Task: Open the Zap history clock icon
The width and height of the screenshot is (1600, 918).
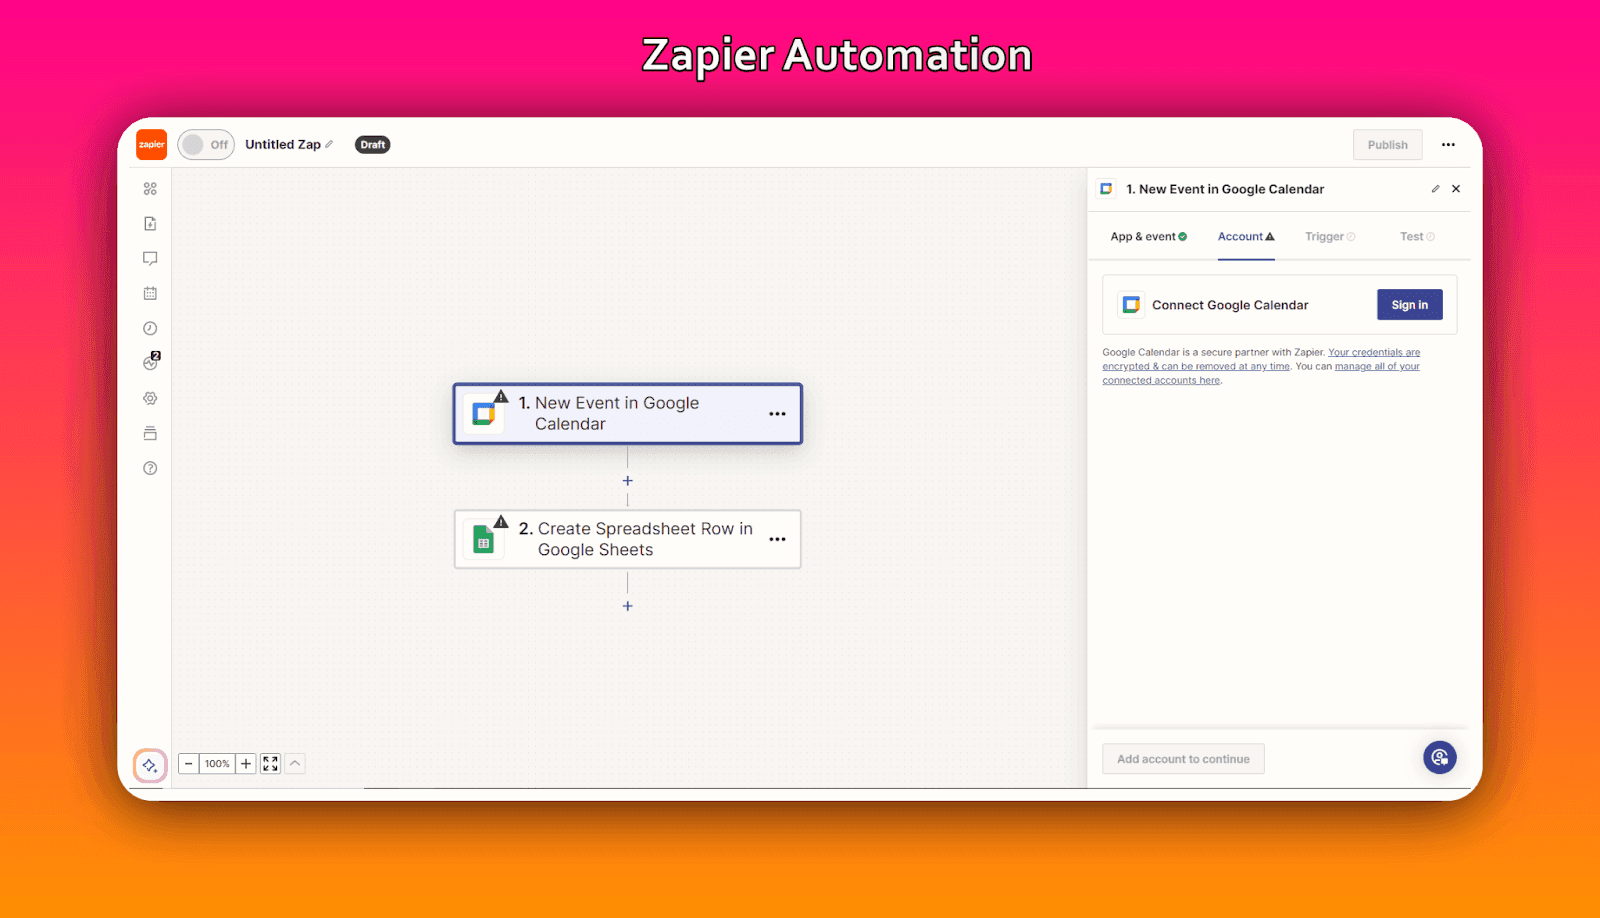Action: pyautogui.click(x=150, y=329)
